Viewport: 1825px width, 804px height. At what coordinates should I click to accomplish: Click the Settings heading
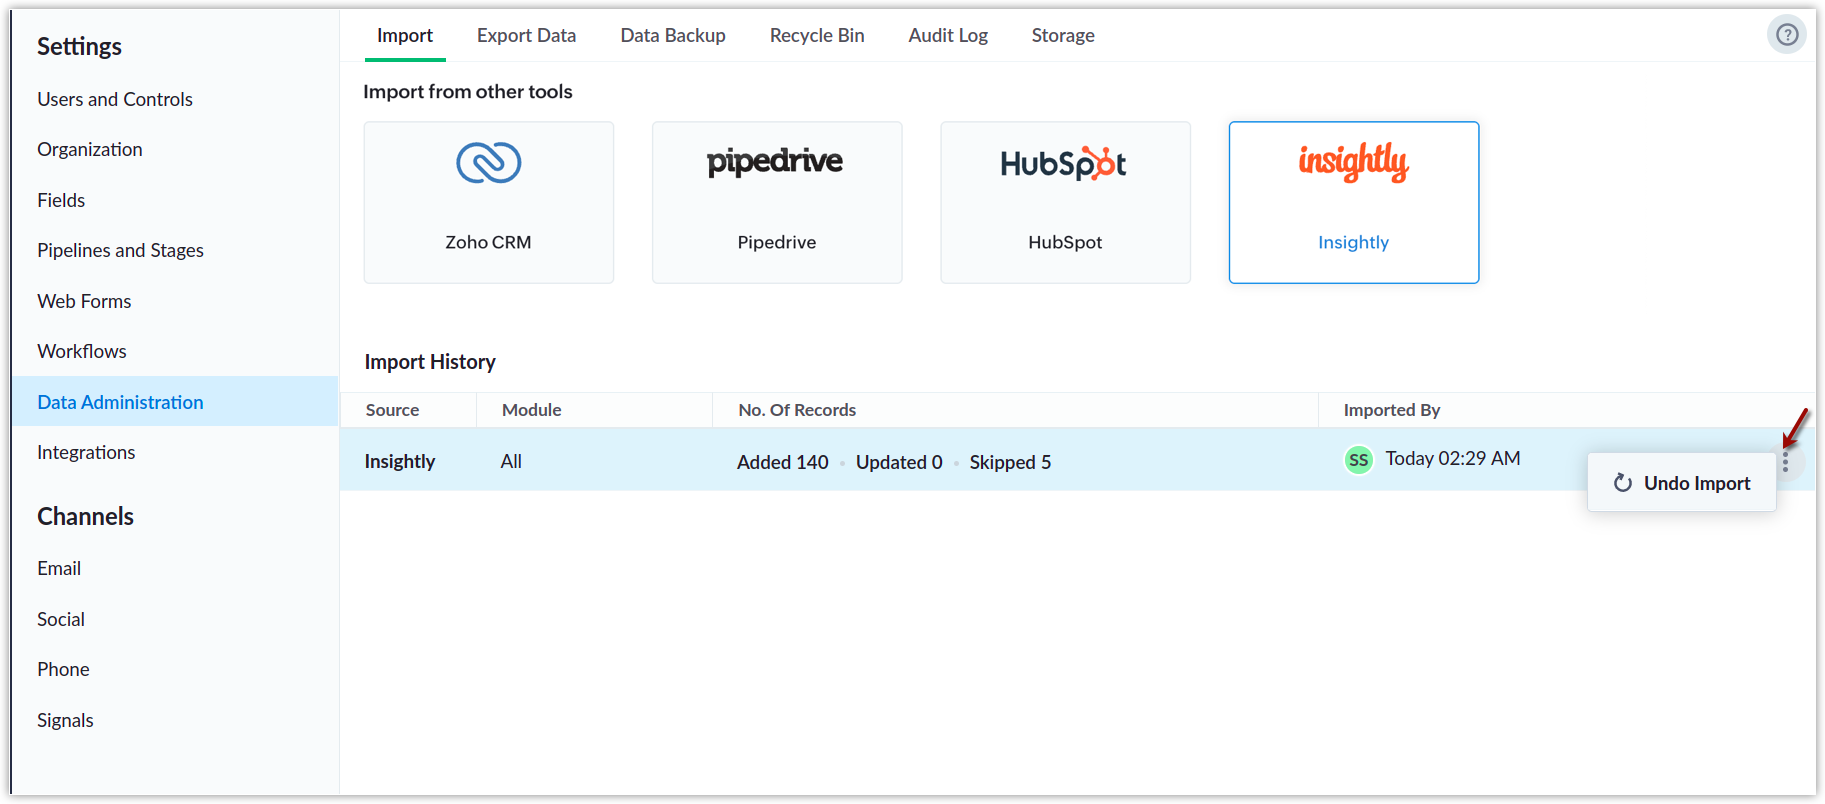point(79,46)
